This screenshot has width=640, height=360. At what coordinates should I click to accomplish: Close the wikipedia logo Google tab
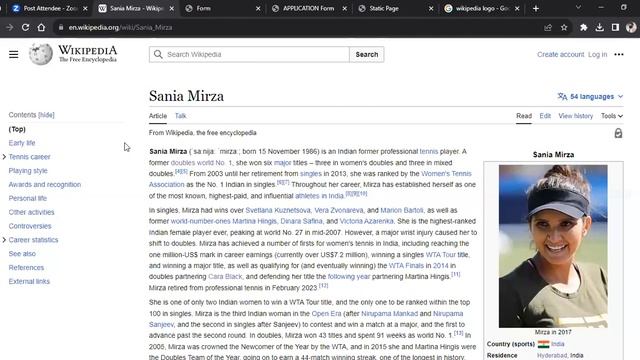(517, 8)
